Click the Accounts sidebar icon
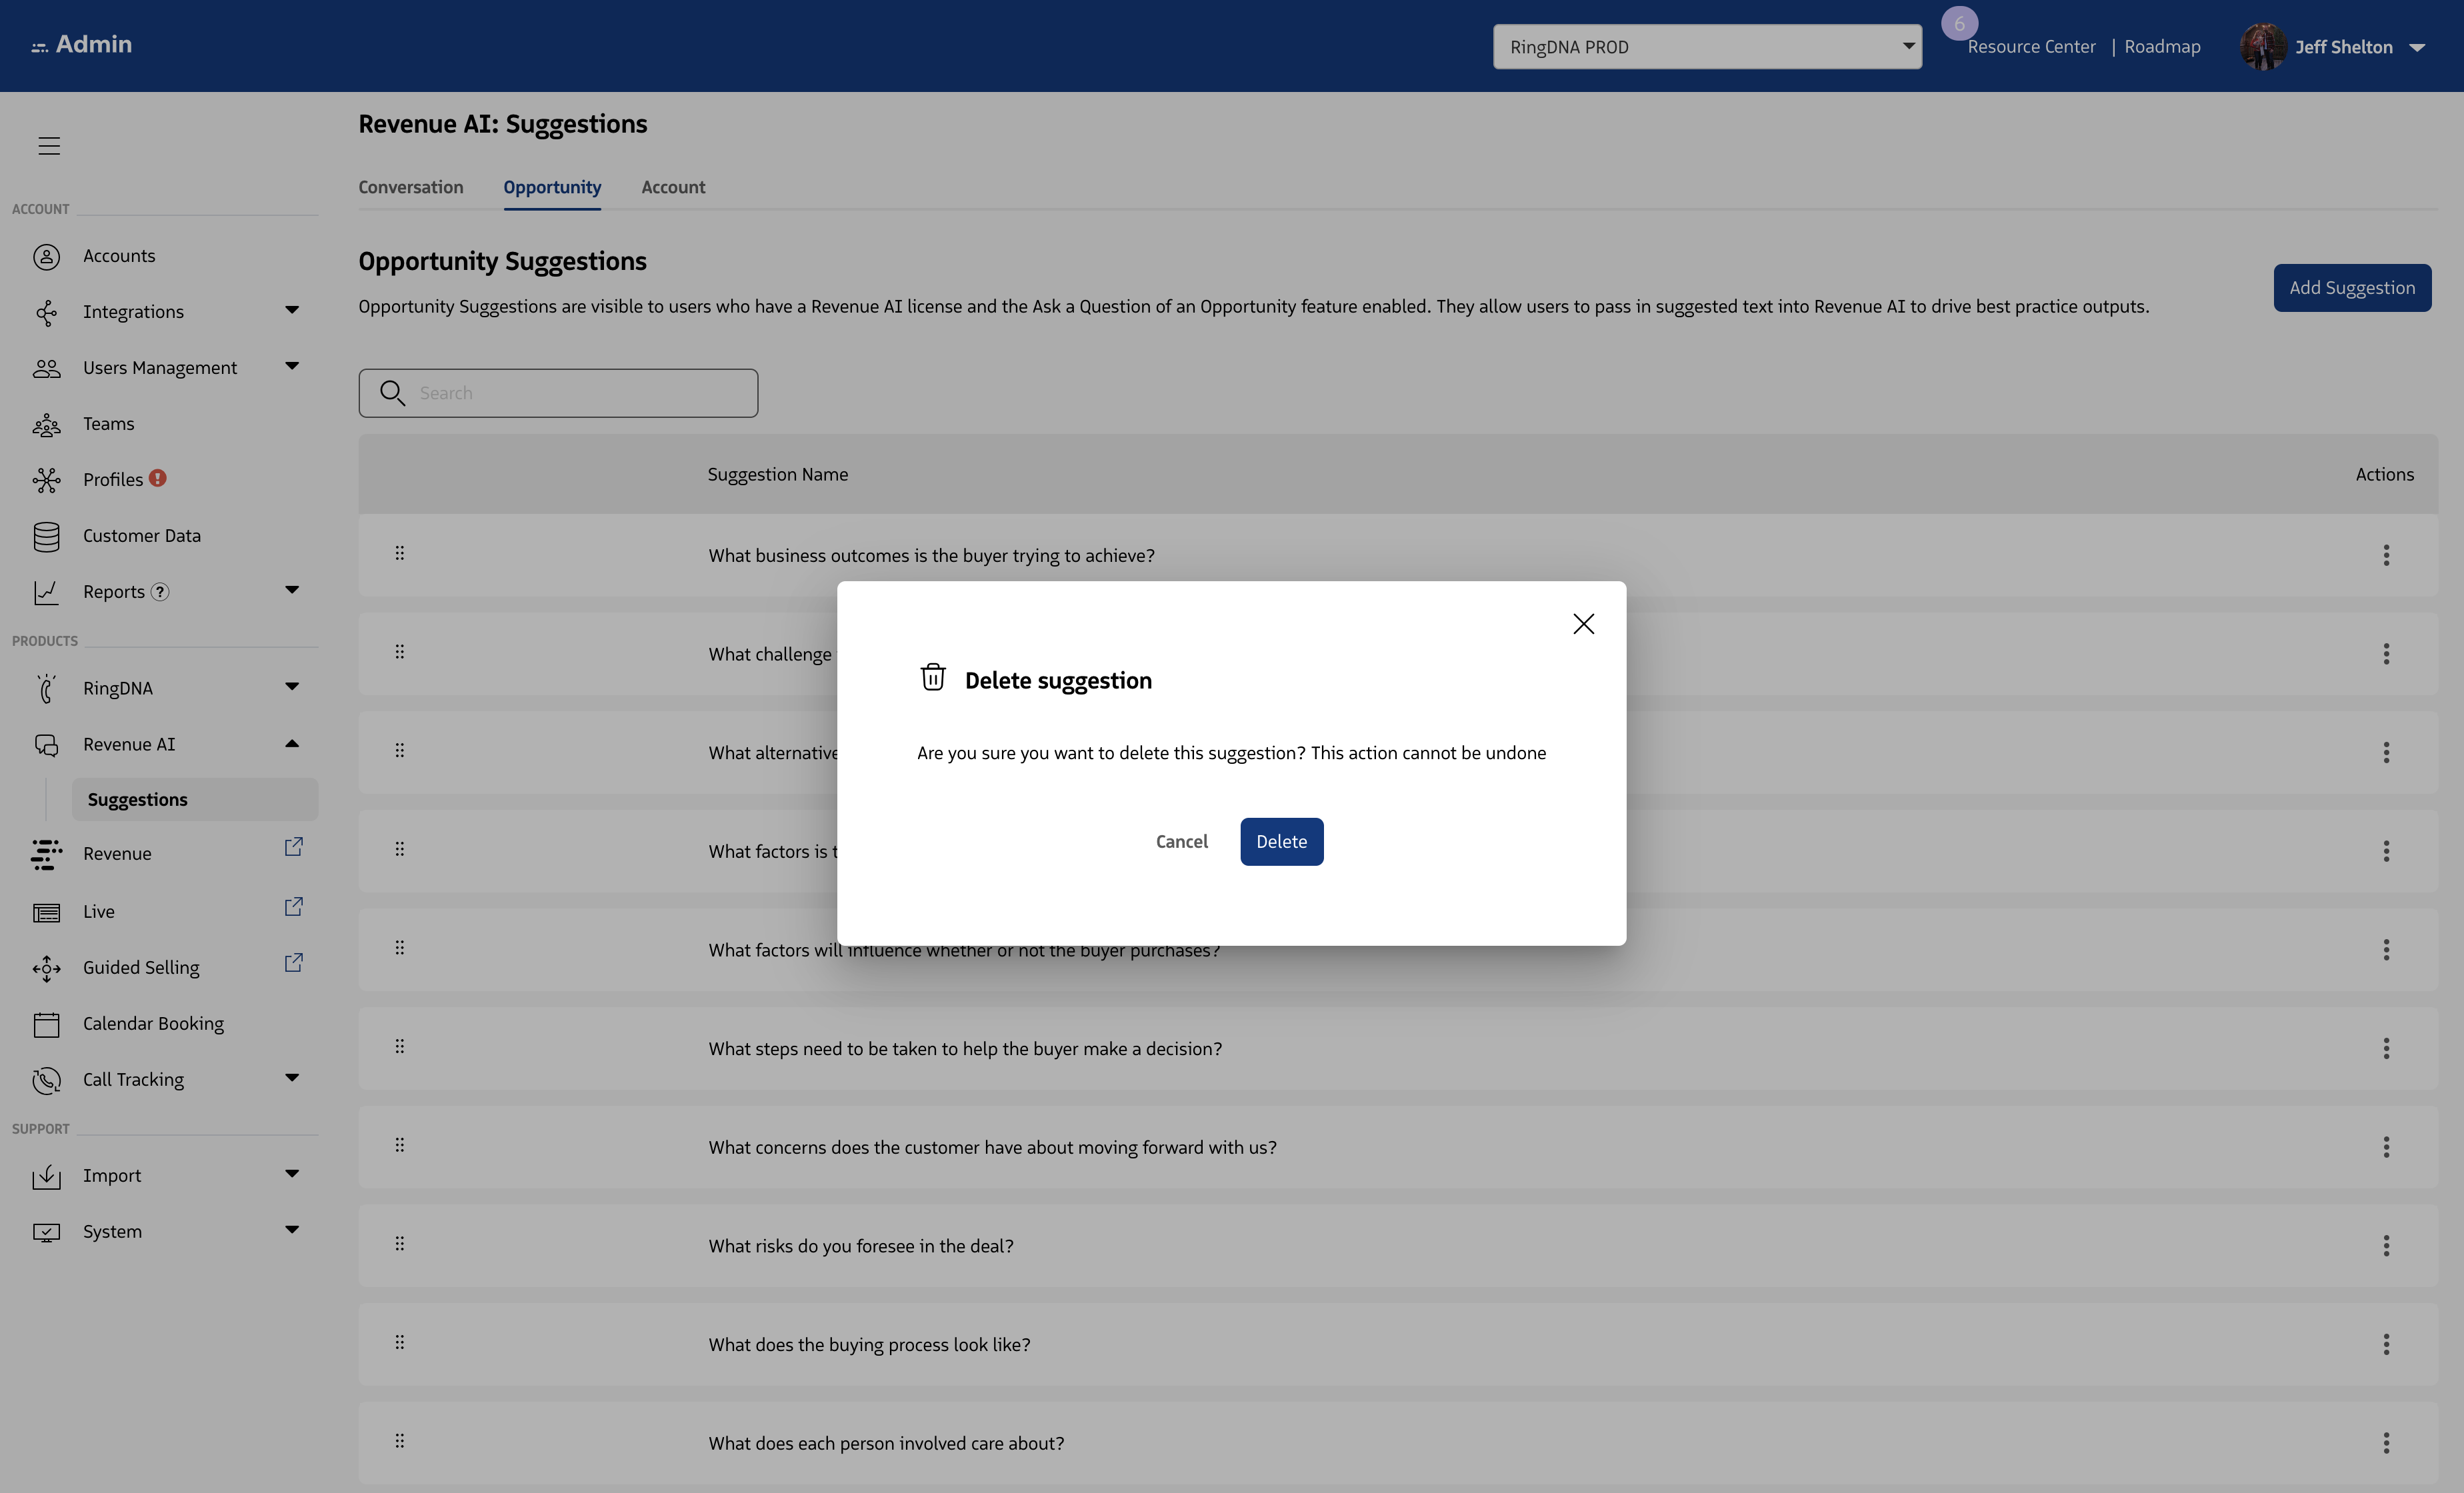 (46, 256)
